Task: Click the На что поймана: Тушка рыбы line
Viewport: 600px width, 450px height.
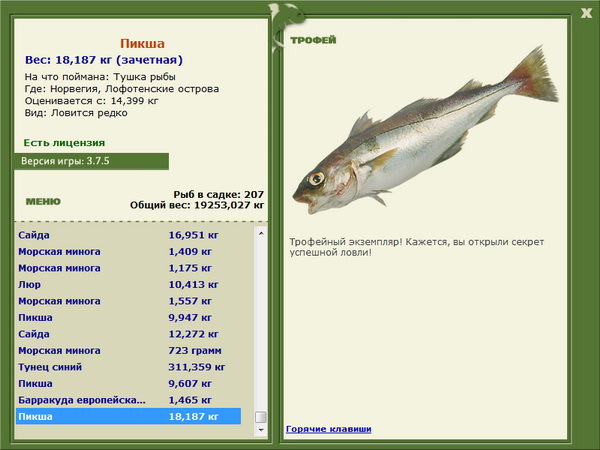Action: pyautogui.click(x=100, y=77)
